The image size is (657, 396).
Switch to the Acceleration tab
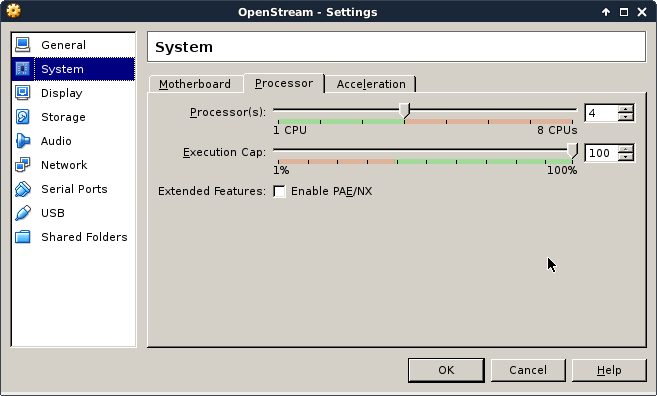371,84
